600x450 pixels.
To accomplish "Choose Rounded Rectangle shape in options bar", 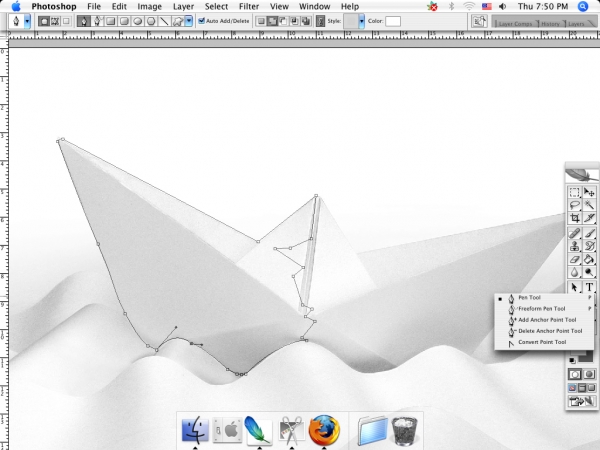I will 124,21.
